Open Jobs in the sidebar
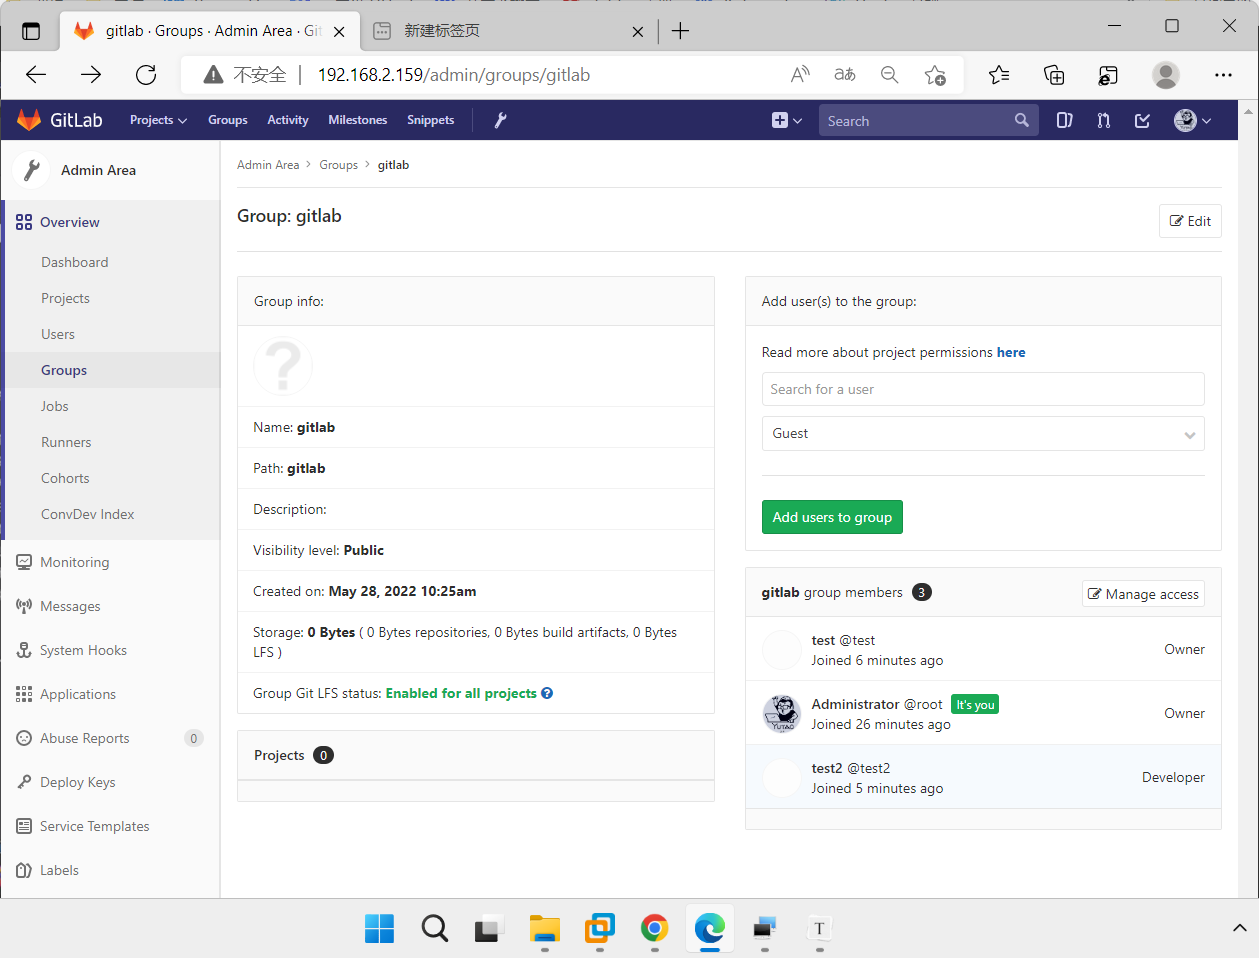 click(x=55, y=406)
